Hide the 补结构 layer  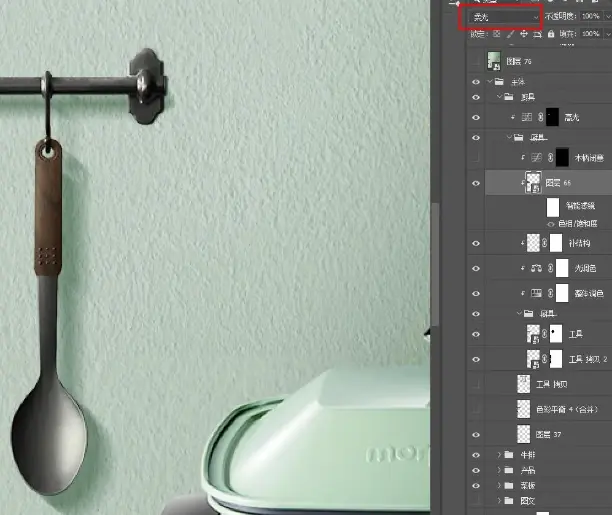[476, 243]
